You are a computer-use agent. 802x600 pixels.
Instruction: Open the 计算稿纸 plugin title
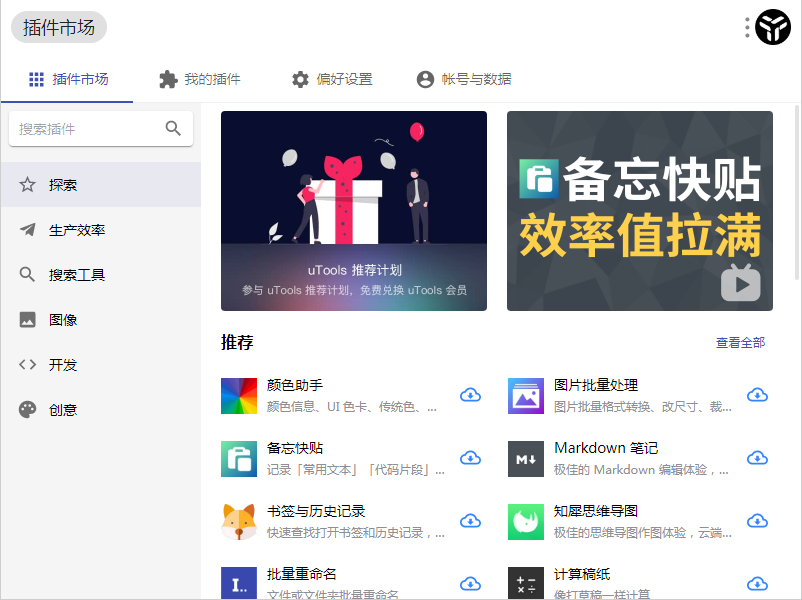pos(582,574)
